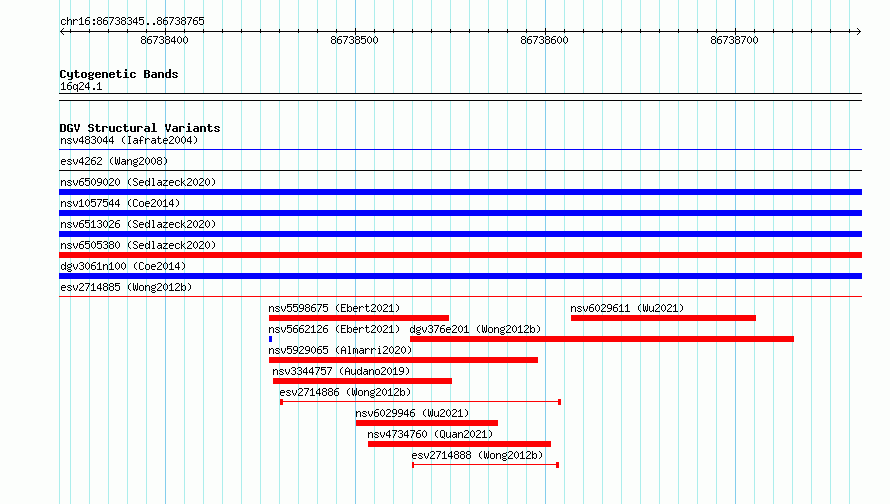Click the thin red esv2714885 variant line
Image resolution: width=890 pixels, height=504 pixels.
(460, 296)
